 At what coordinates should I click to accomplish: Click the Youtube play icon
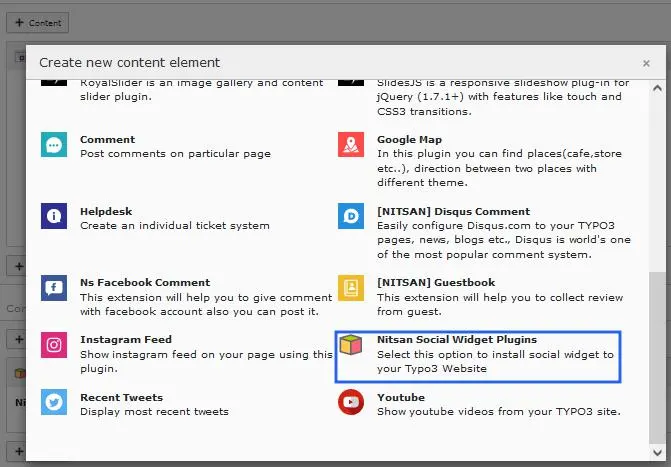[x=351, y=402]
